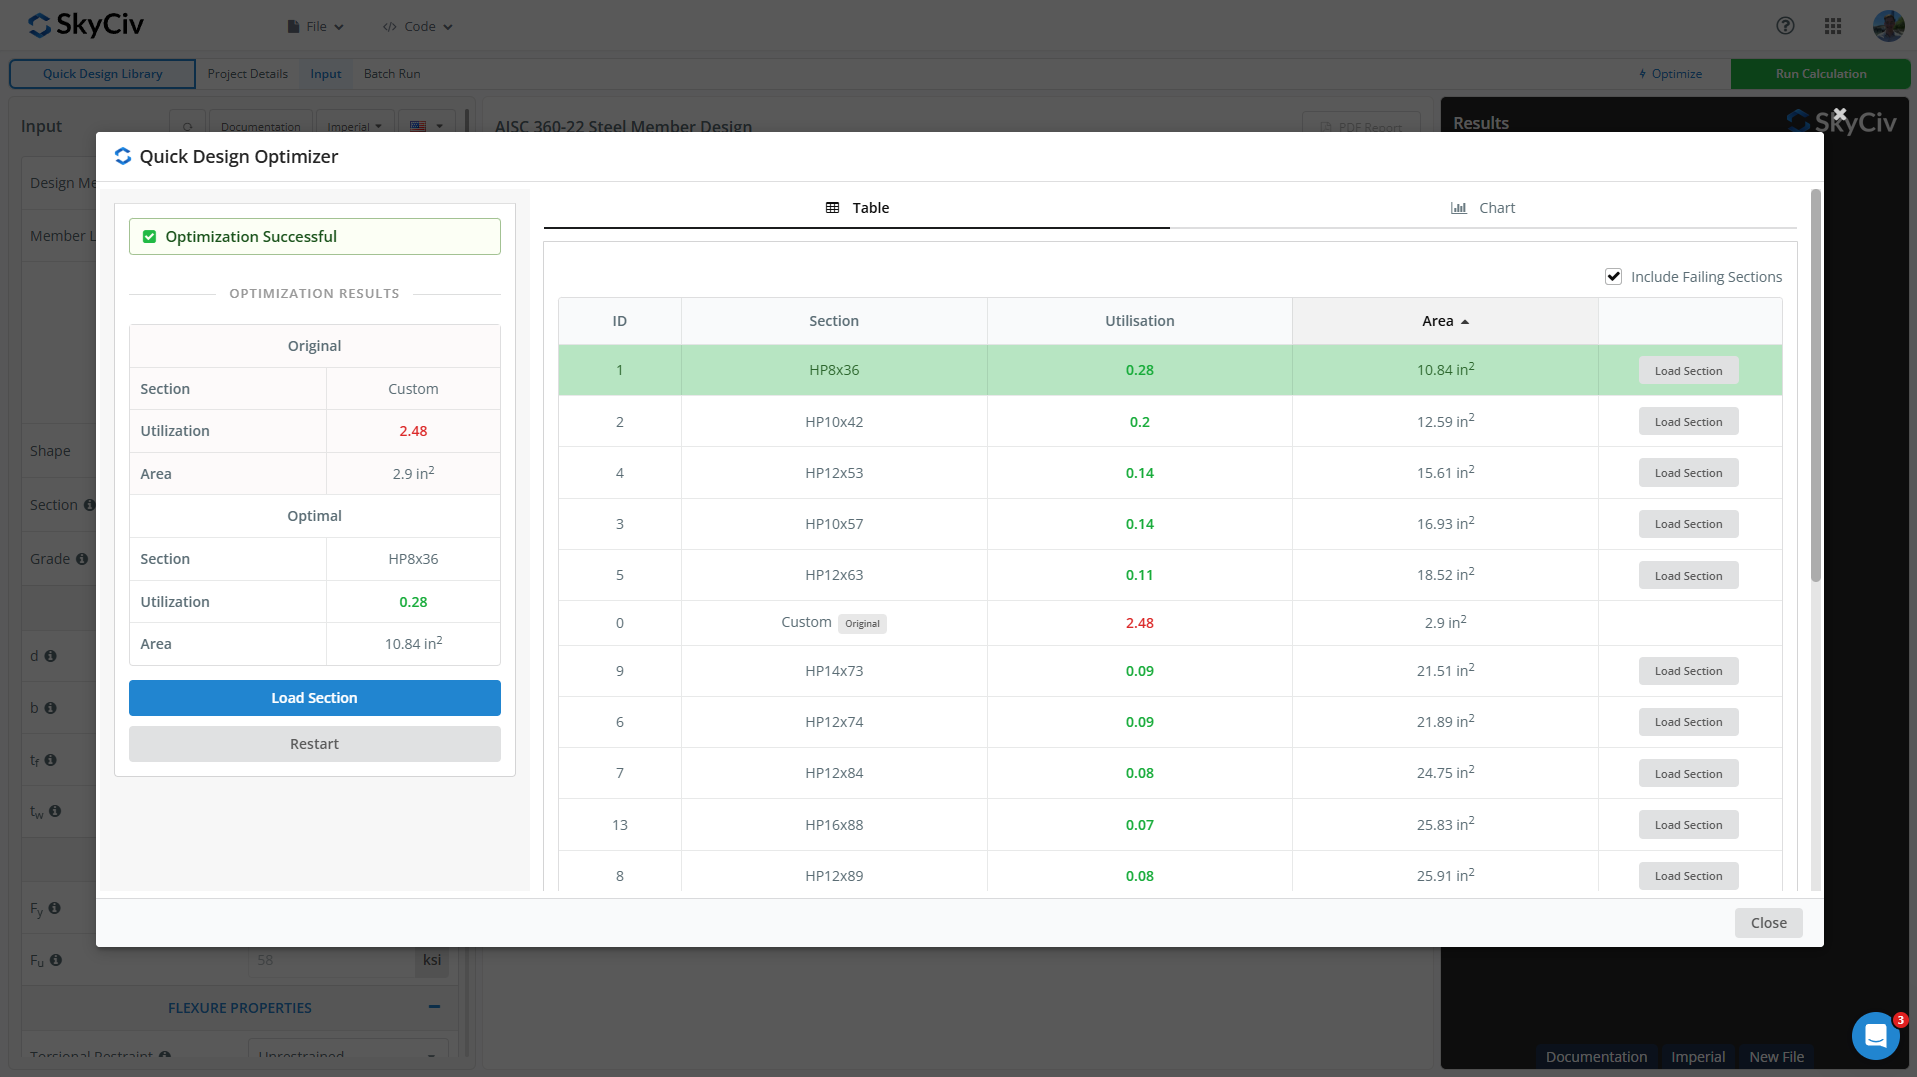Open the Batch Run tab
Viewport: 1917px width, 1077px height.
[x=392, y=74]
